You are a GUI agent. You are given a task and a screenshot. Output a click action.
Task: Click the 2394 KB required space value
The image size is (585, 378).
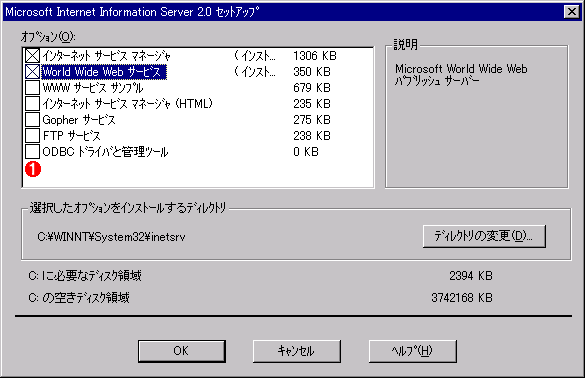471,276
